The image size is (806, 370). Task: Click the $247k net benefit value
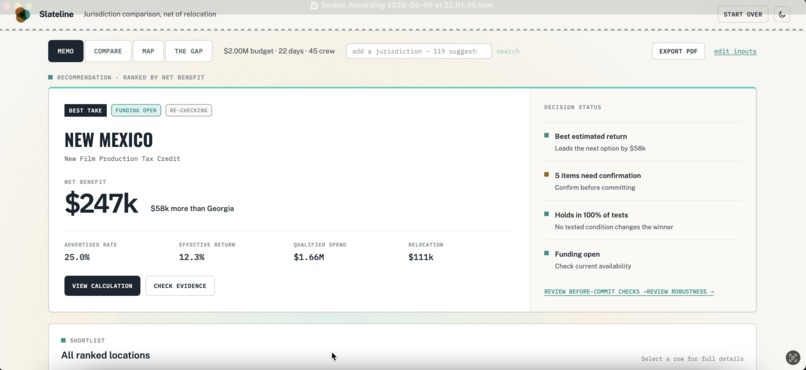click(x=101, y=204)
